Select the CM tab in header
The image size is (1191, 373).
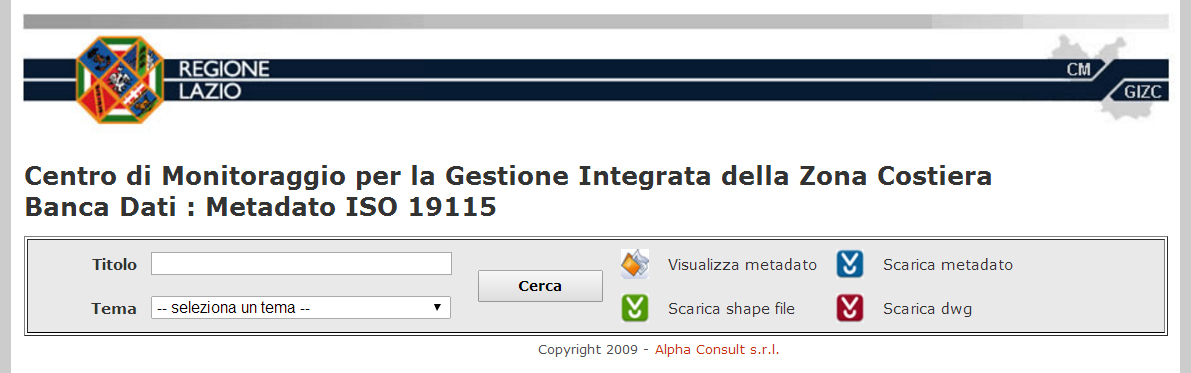[1079, 70]
